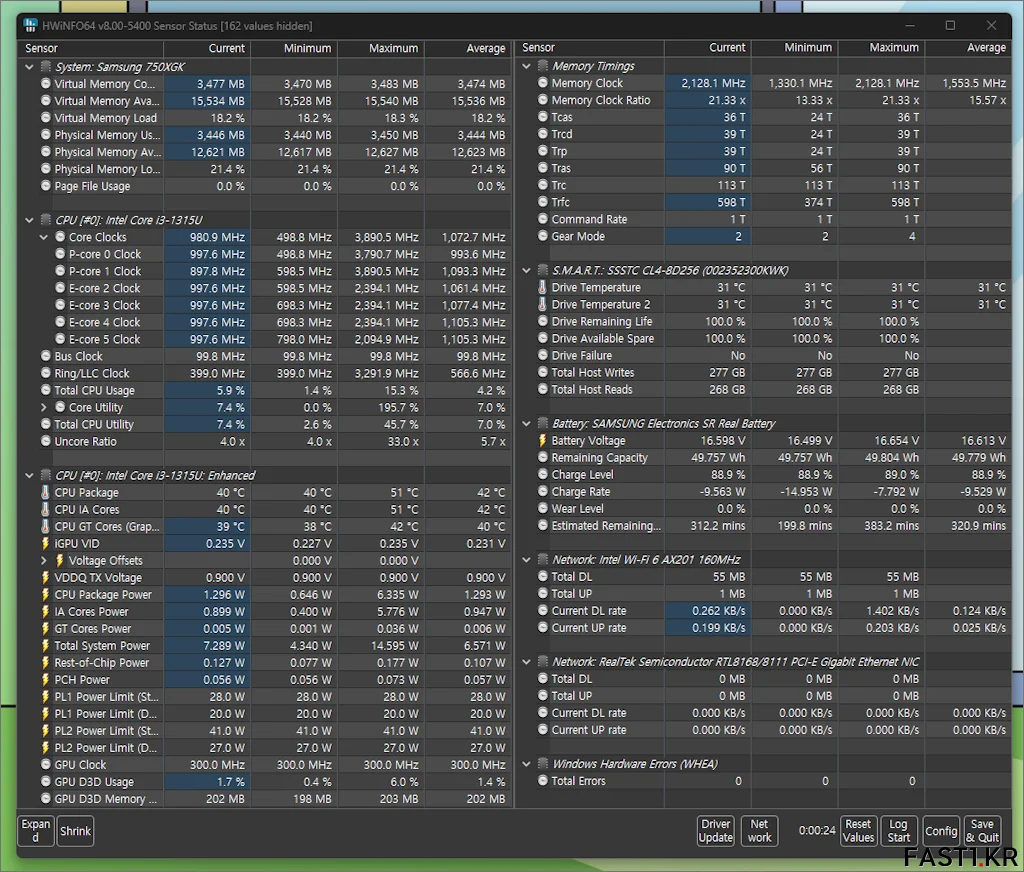Collapse the Memory Timings group
Viewport: 1024px width, 872px height.
point(526,66)
